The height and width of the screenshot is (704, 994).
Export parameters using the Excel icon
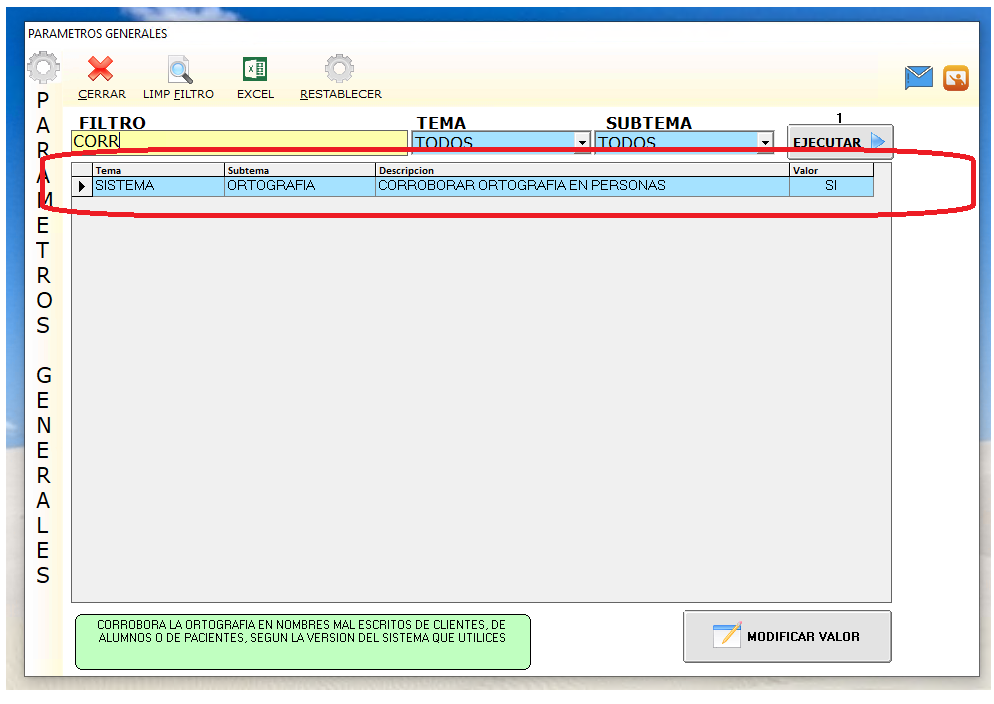pos(255,70)
